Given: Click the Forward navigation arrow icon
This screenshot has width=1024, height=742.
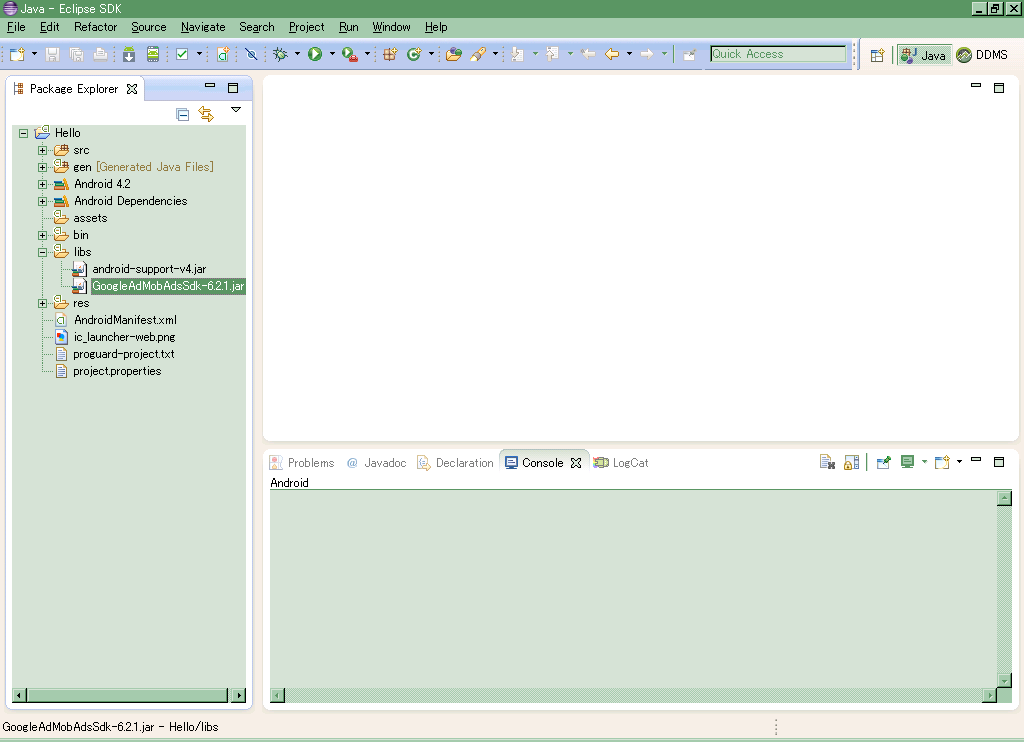Looking at the screenshot, I should click(647, 54).
